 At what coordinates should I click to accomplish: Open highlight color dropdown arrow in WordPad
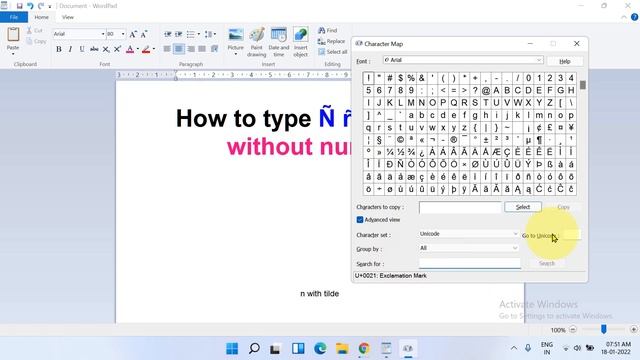pyautogui.click(x=154, y=49)
